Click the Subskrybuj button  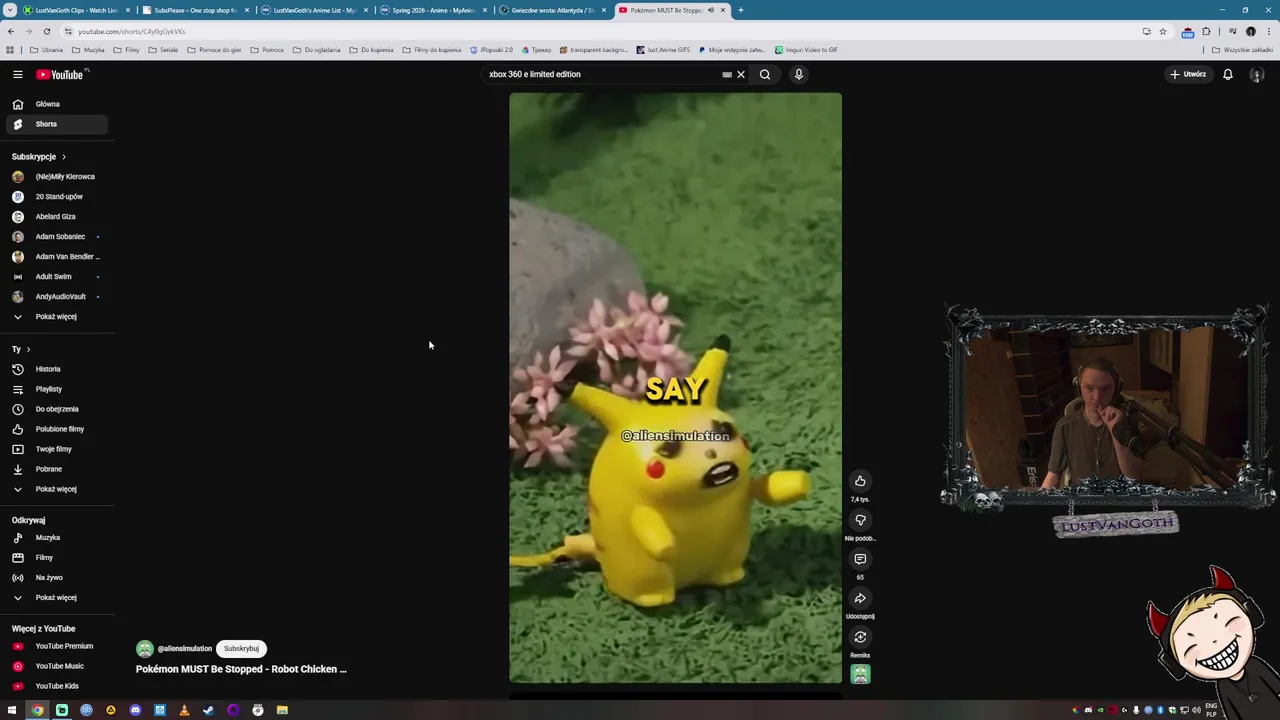point(241,648)
